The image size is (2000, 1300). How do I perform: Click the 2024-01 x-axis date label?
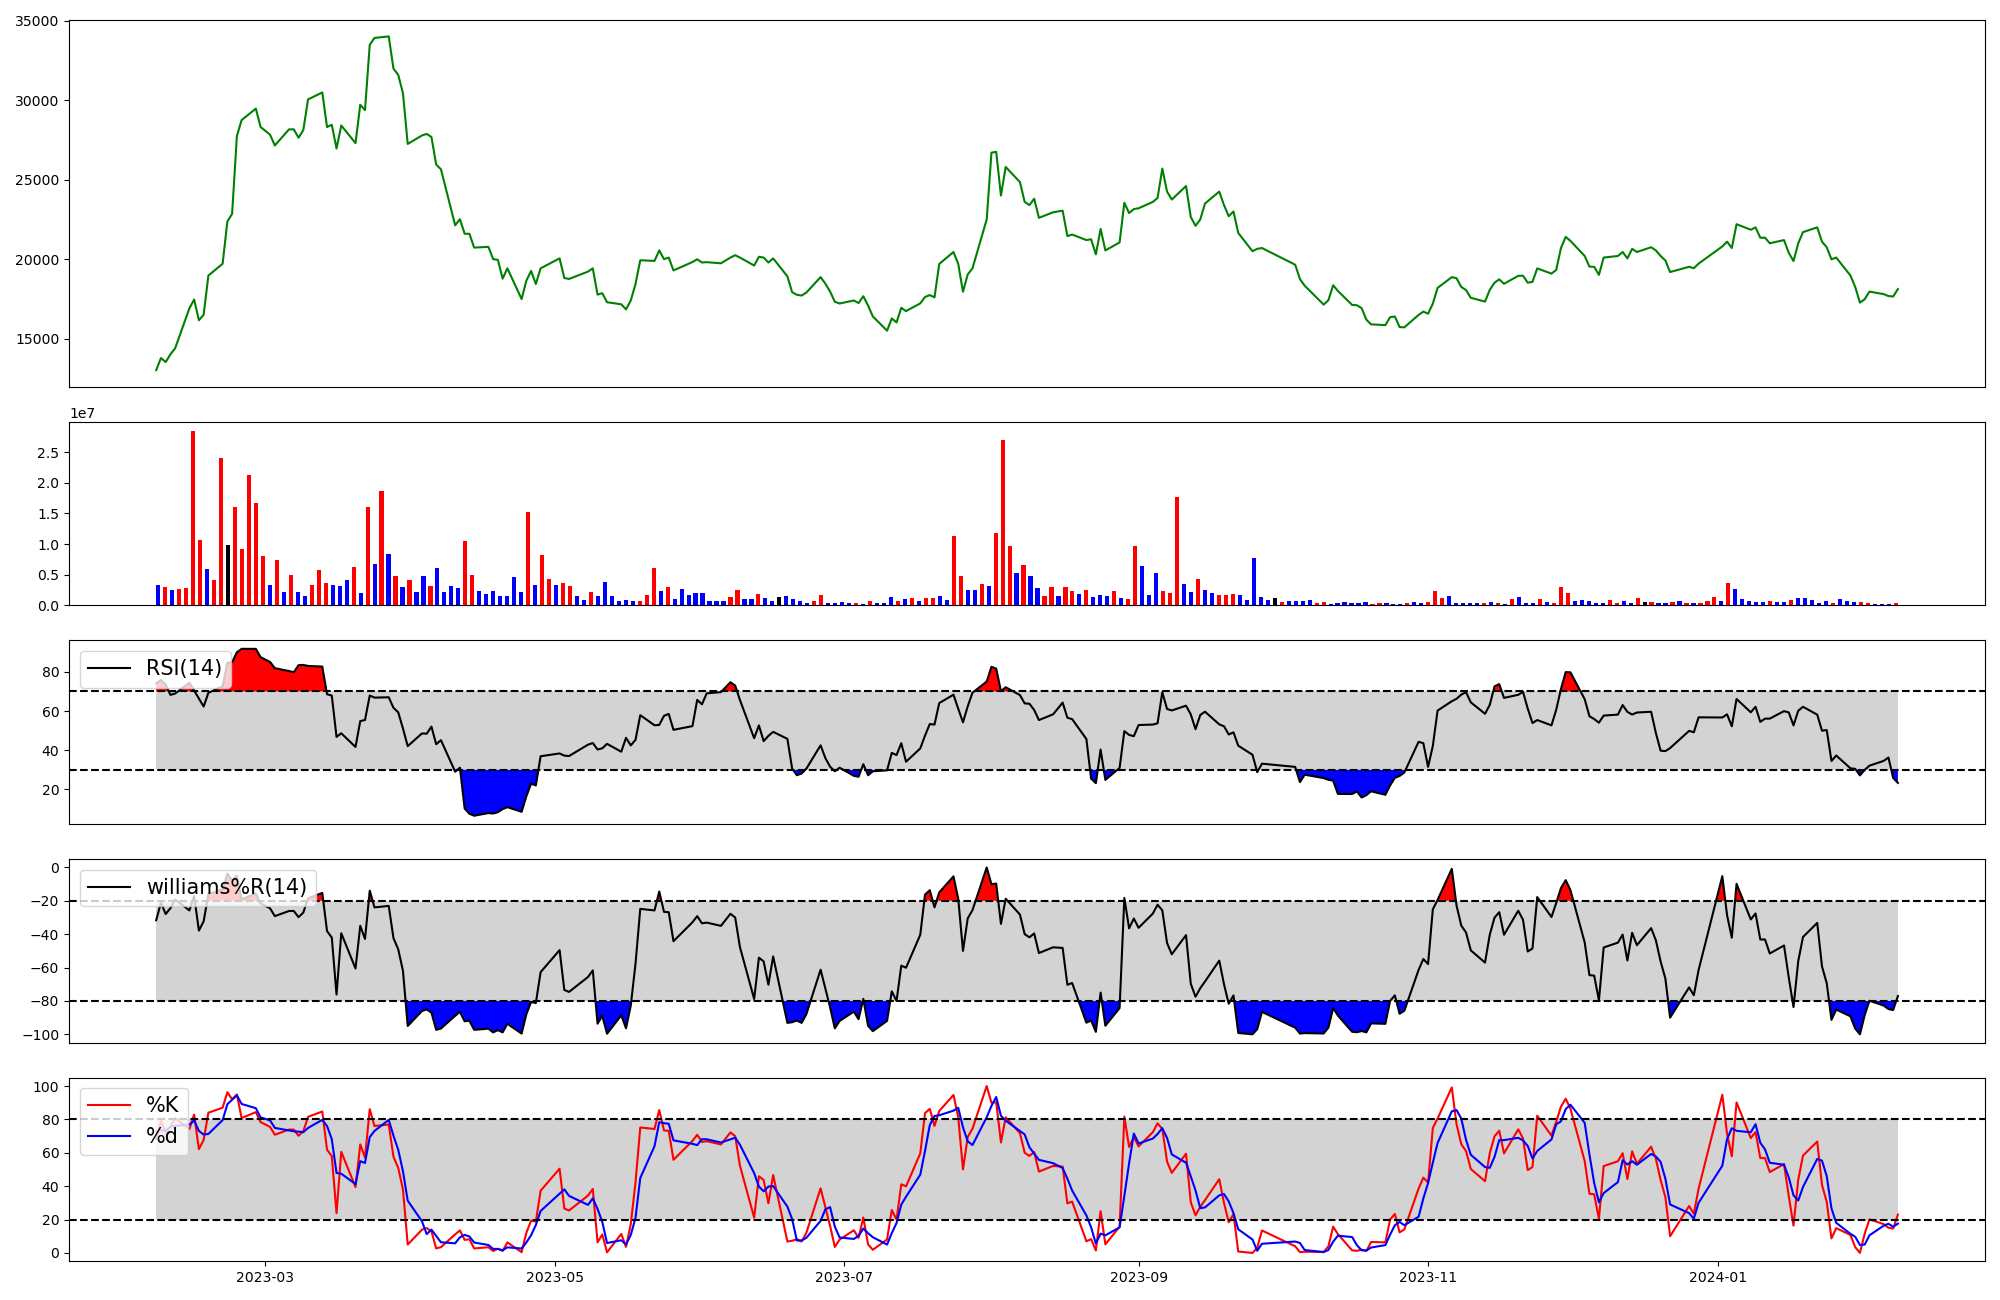(x=1718, y=1277)
